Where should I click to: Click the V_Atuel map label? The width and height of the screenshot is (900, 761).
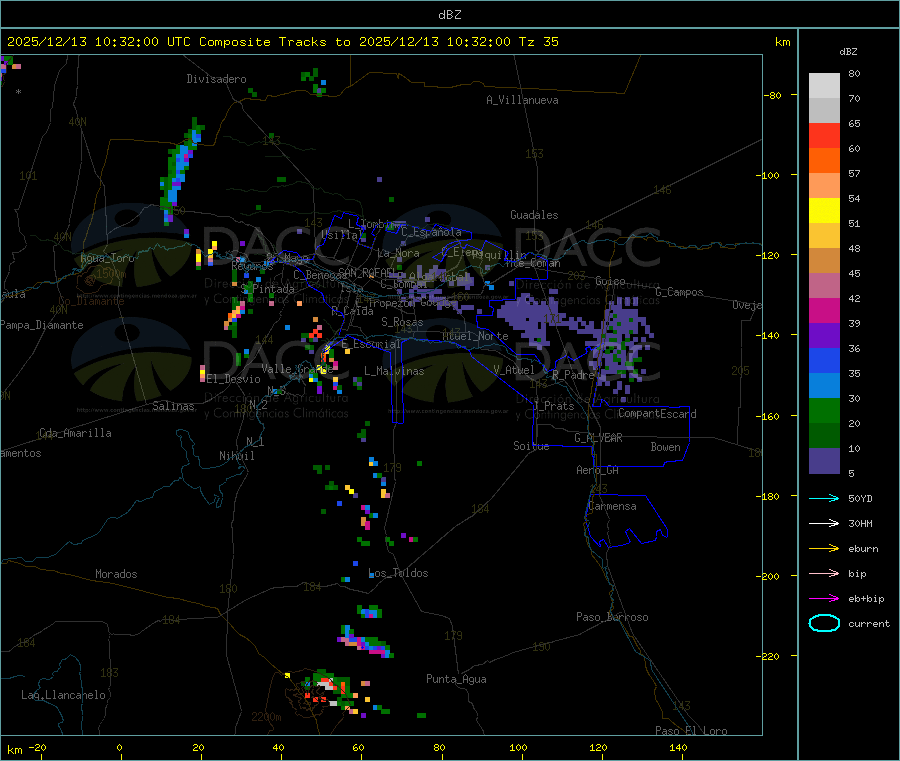point(514,370)
